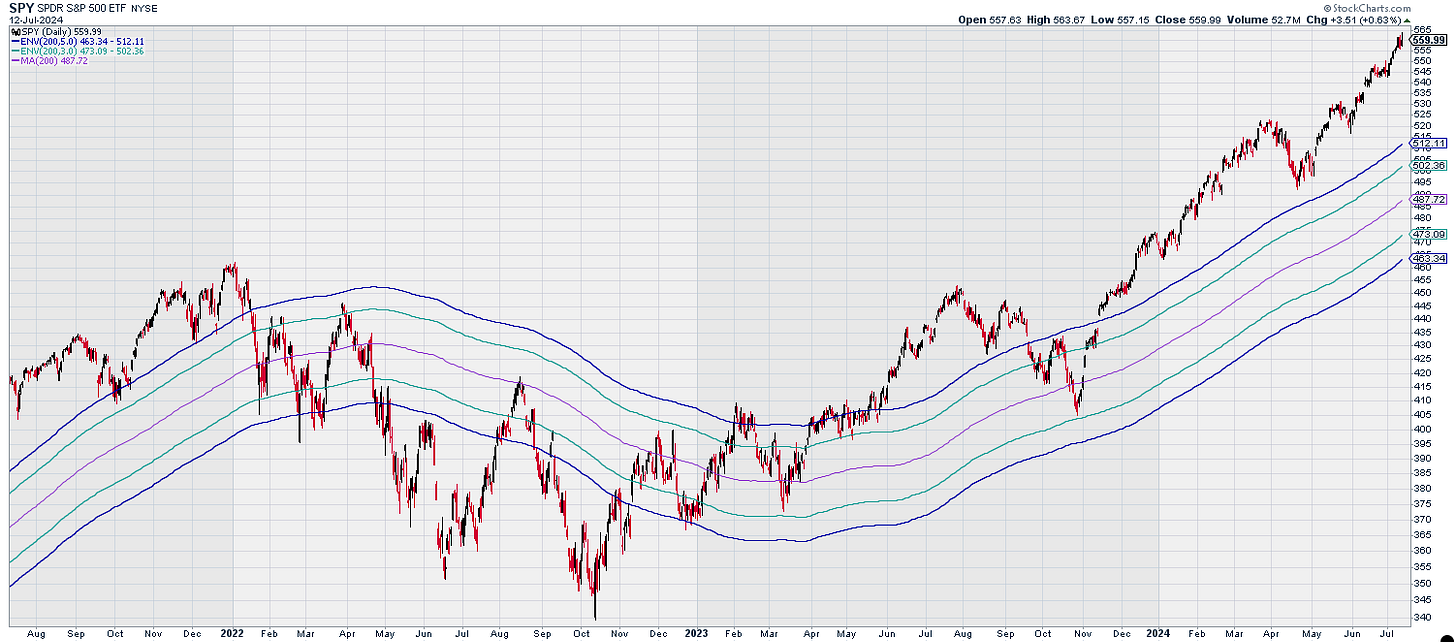Click 'MA(200) 487.72' legend text
The image size is (1456, 642).
point(53,61)
